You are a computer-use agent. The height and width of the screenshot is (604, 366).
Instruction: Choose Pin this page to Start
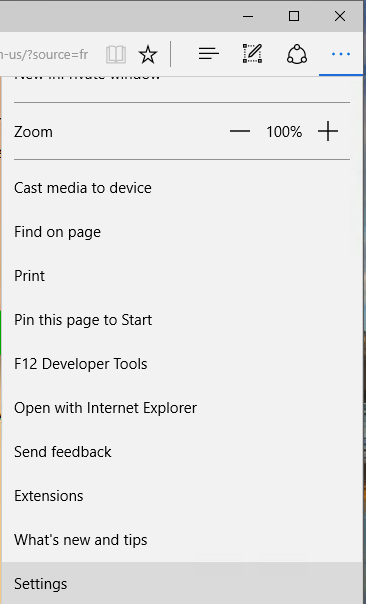click(x=183, y=320)
